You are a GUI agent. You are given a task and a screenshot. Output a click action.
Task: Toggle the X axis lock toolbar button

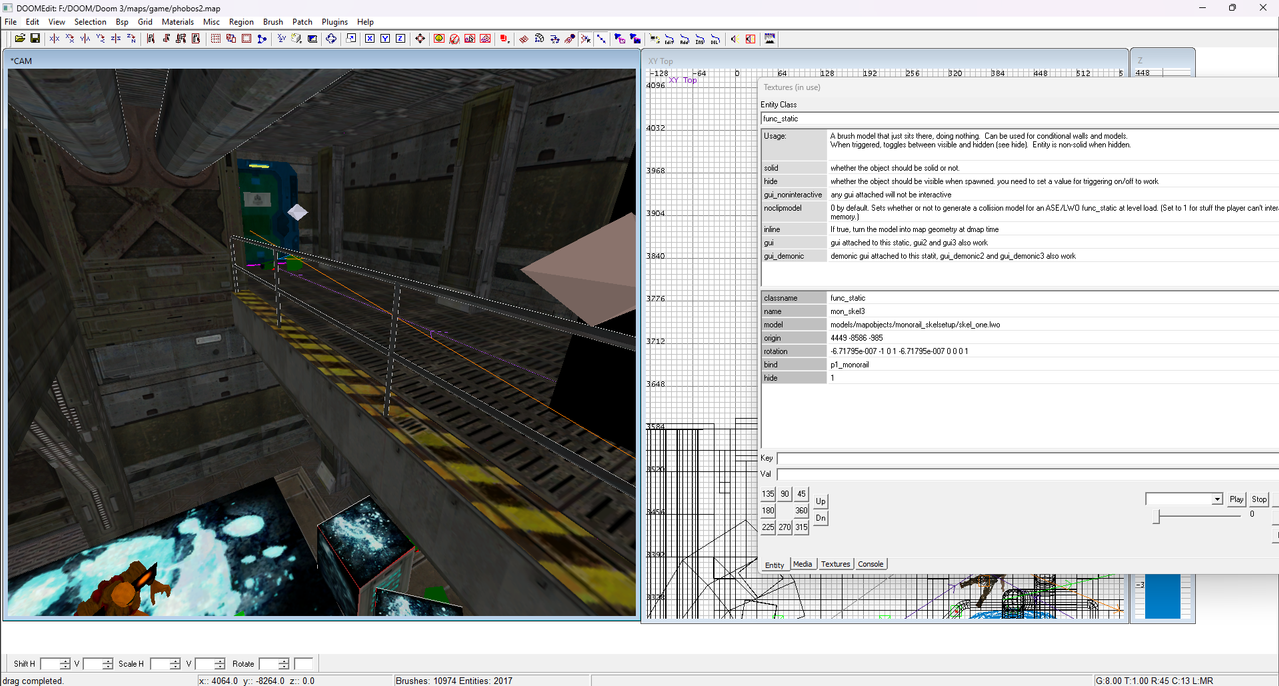(x=370, y=39)
